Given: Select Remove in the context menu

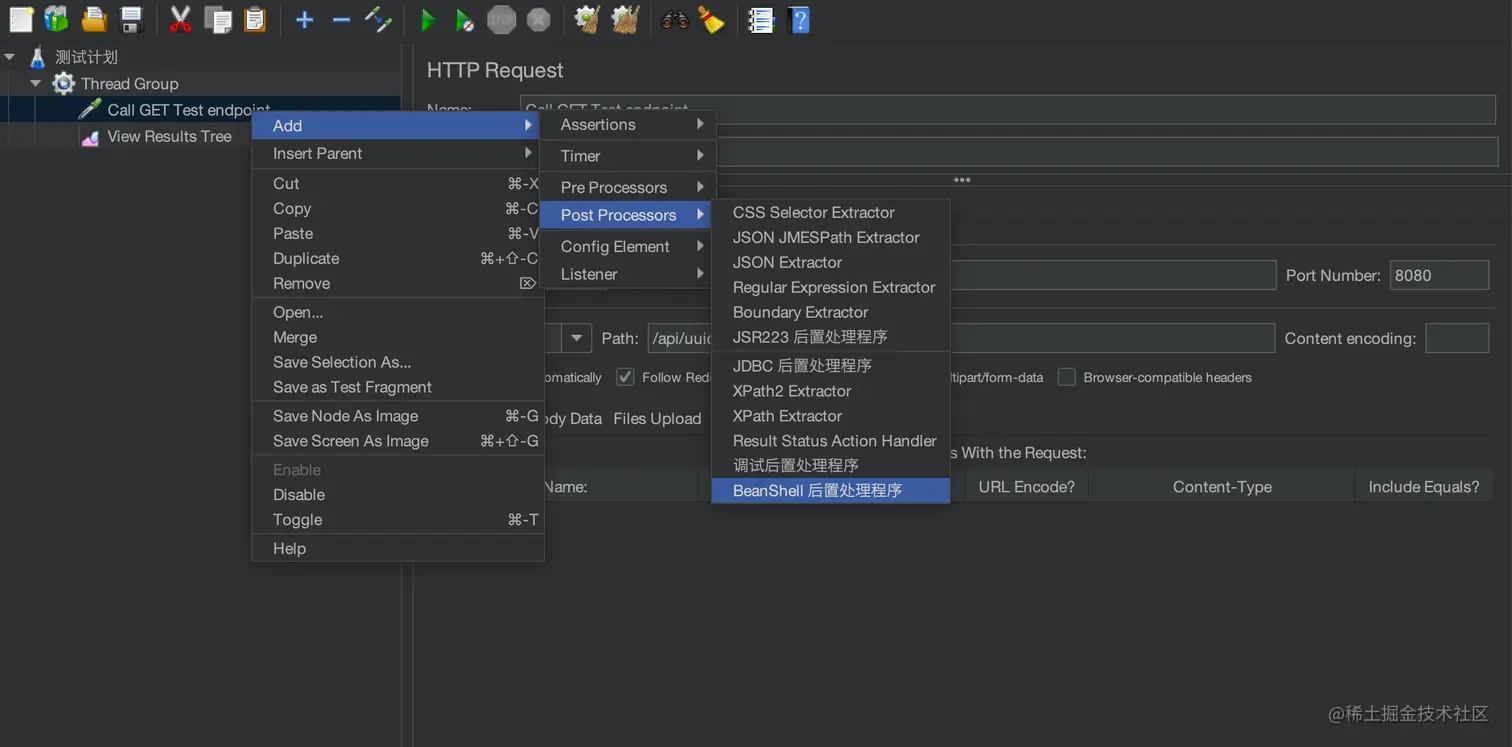Looking at the screenshot, I should click(397, 283).
